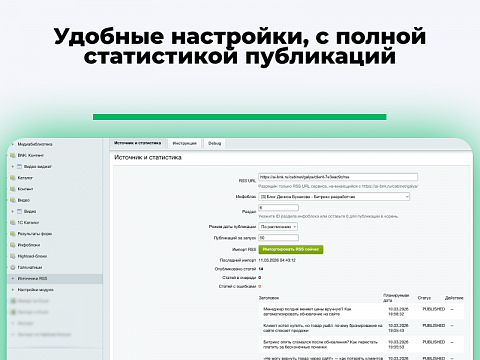Switch to the Источник и статистика tab

coord(138,143)
